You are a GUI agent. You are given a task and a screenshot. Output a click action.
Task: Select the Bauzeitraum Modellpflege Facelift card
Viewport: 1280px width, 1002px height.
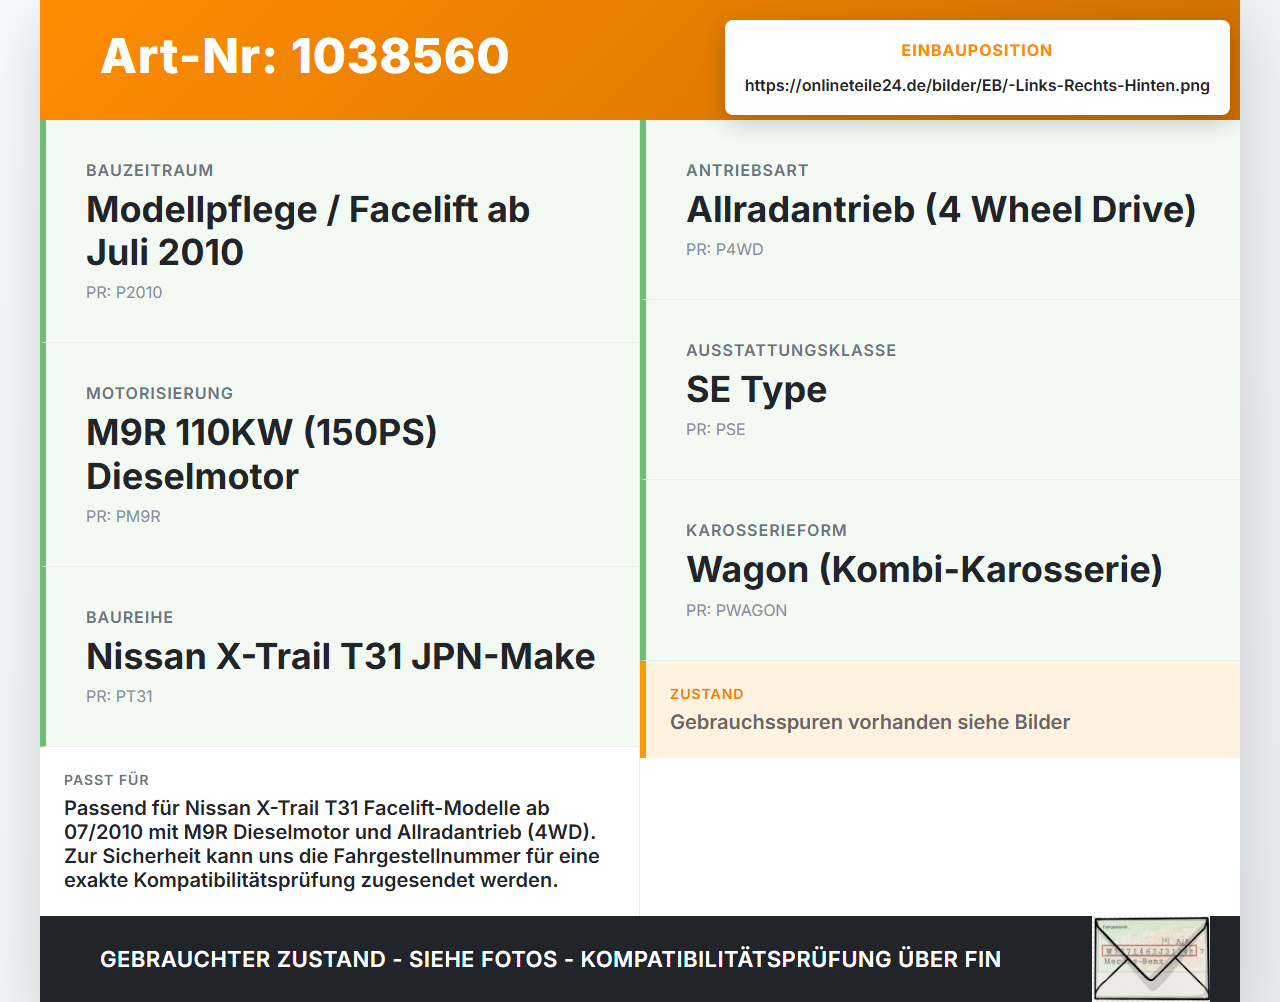[x=340, y=231]
